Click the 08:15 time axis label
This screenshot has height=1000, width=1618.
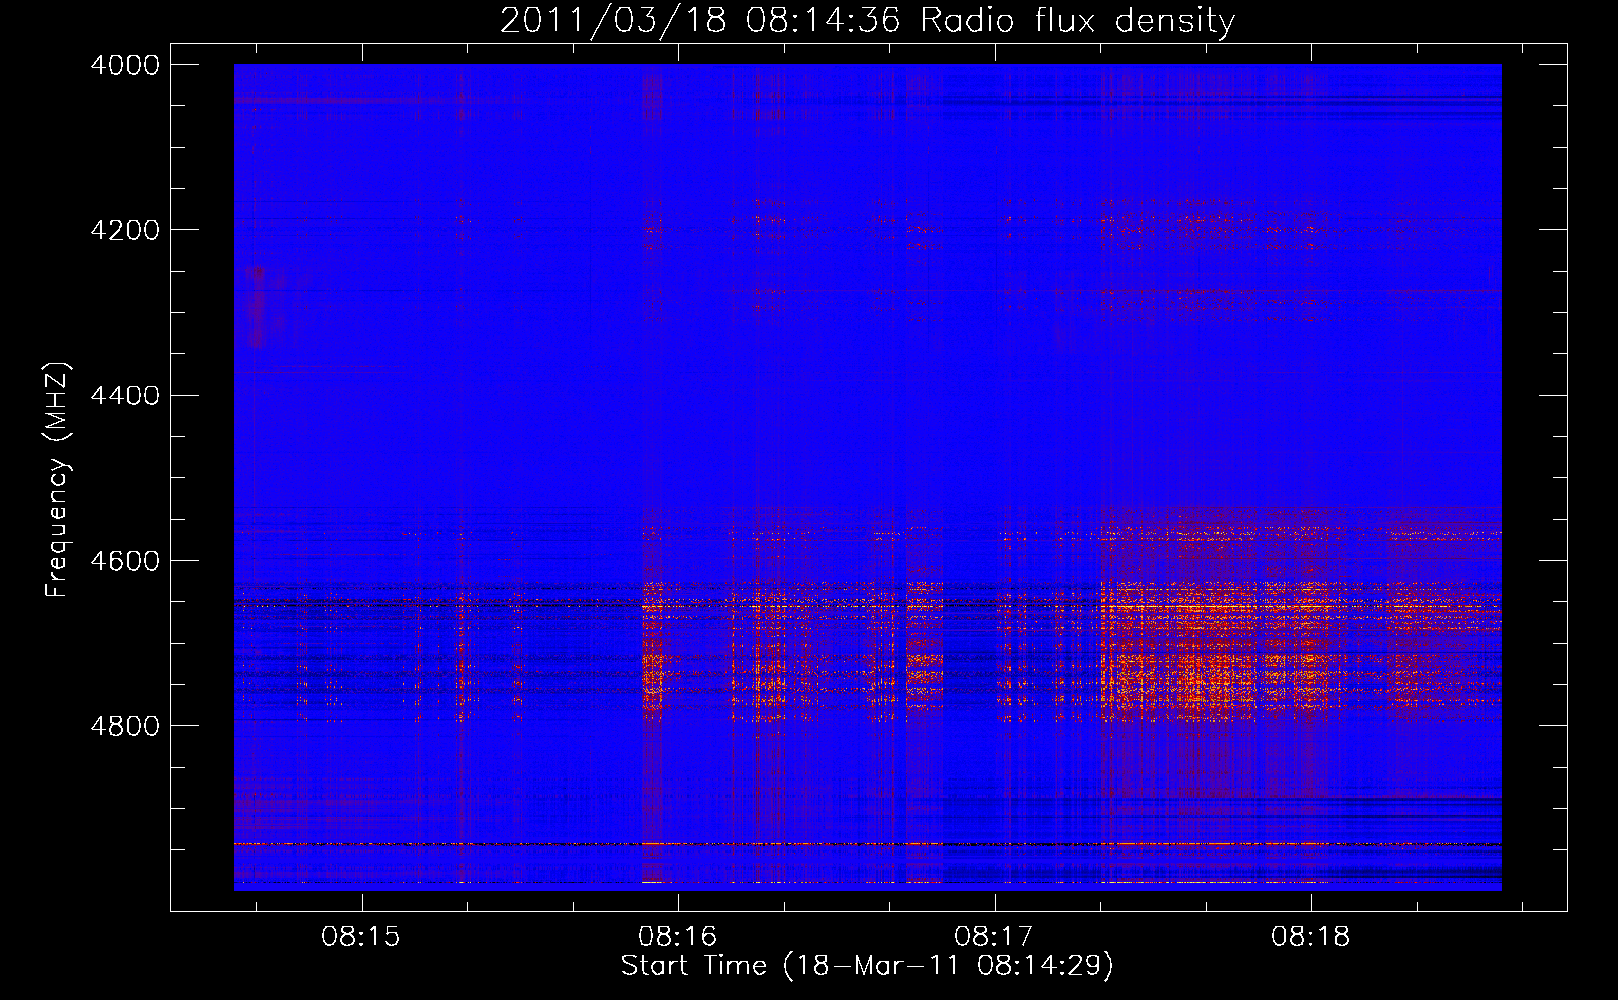point(361,937)
